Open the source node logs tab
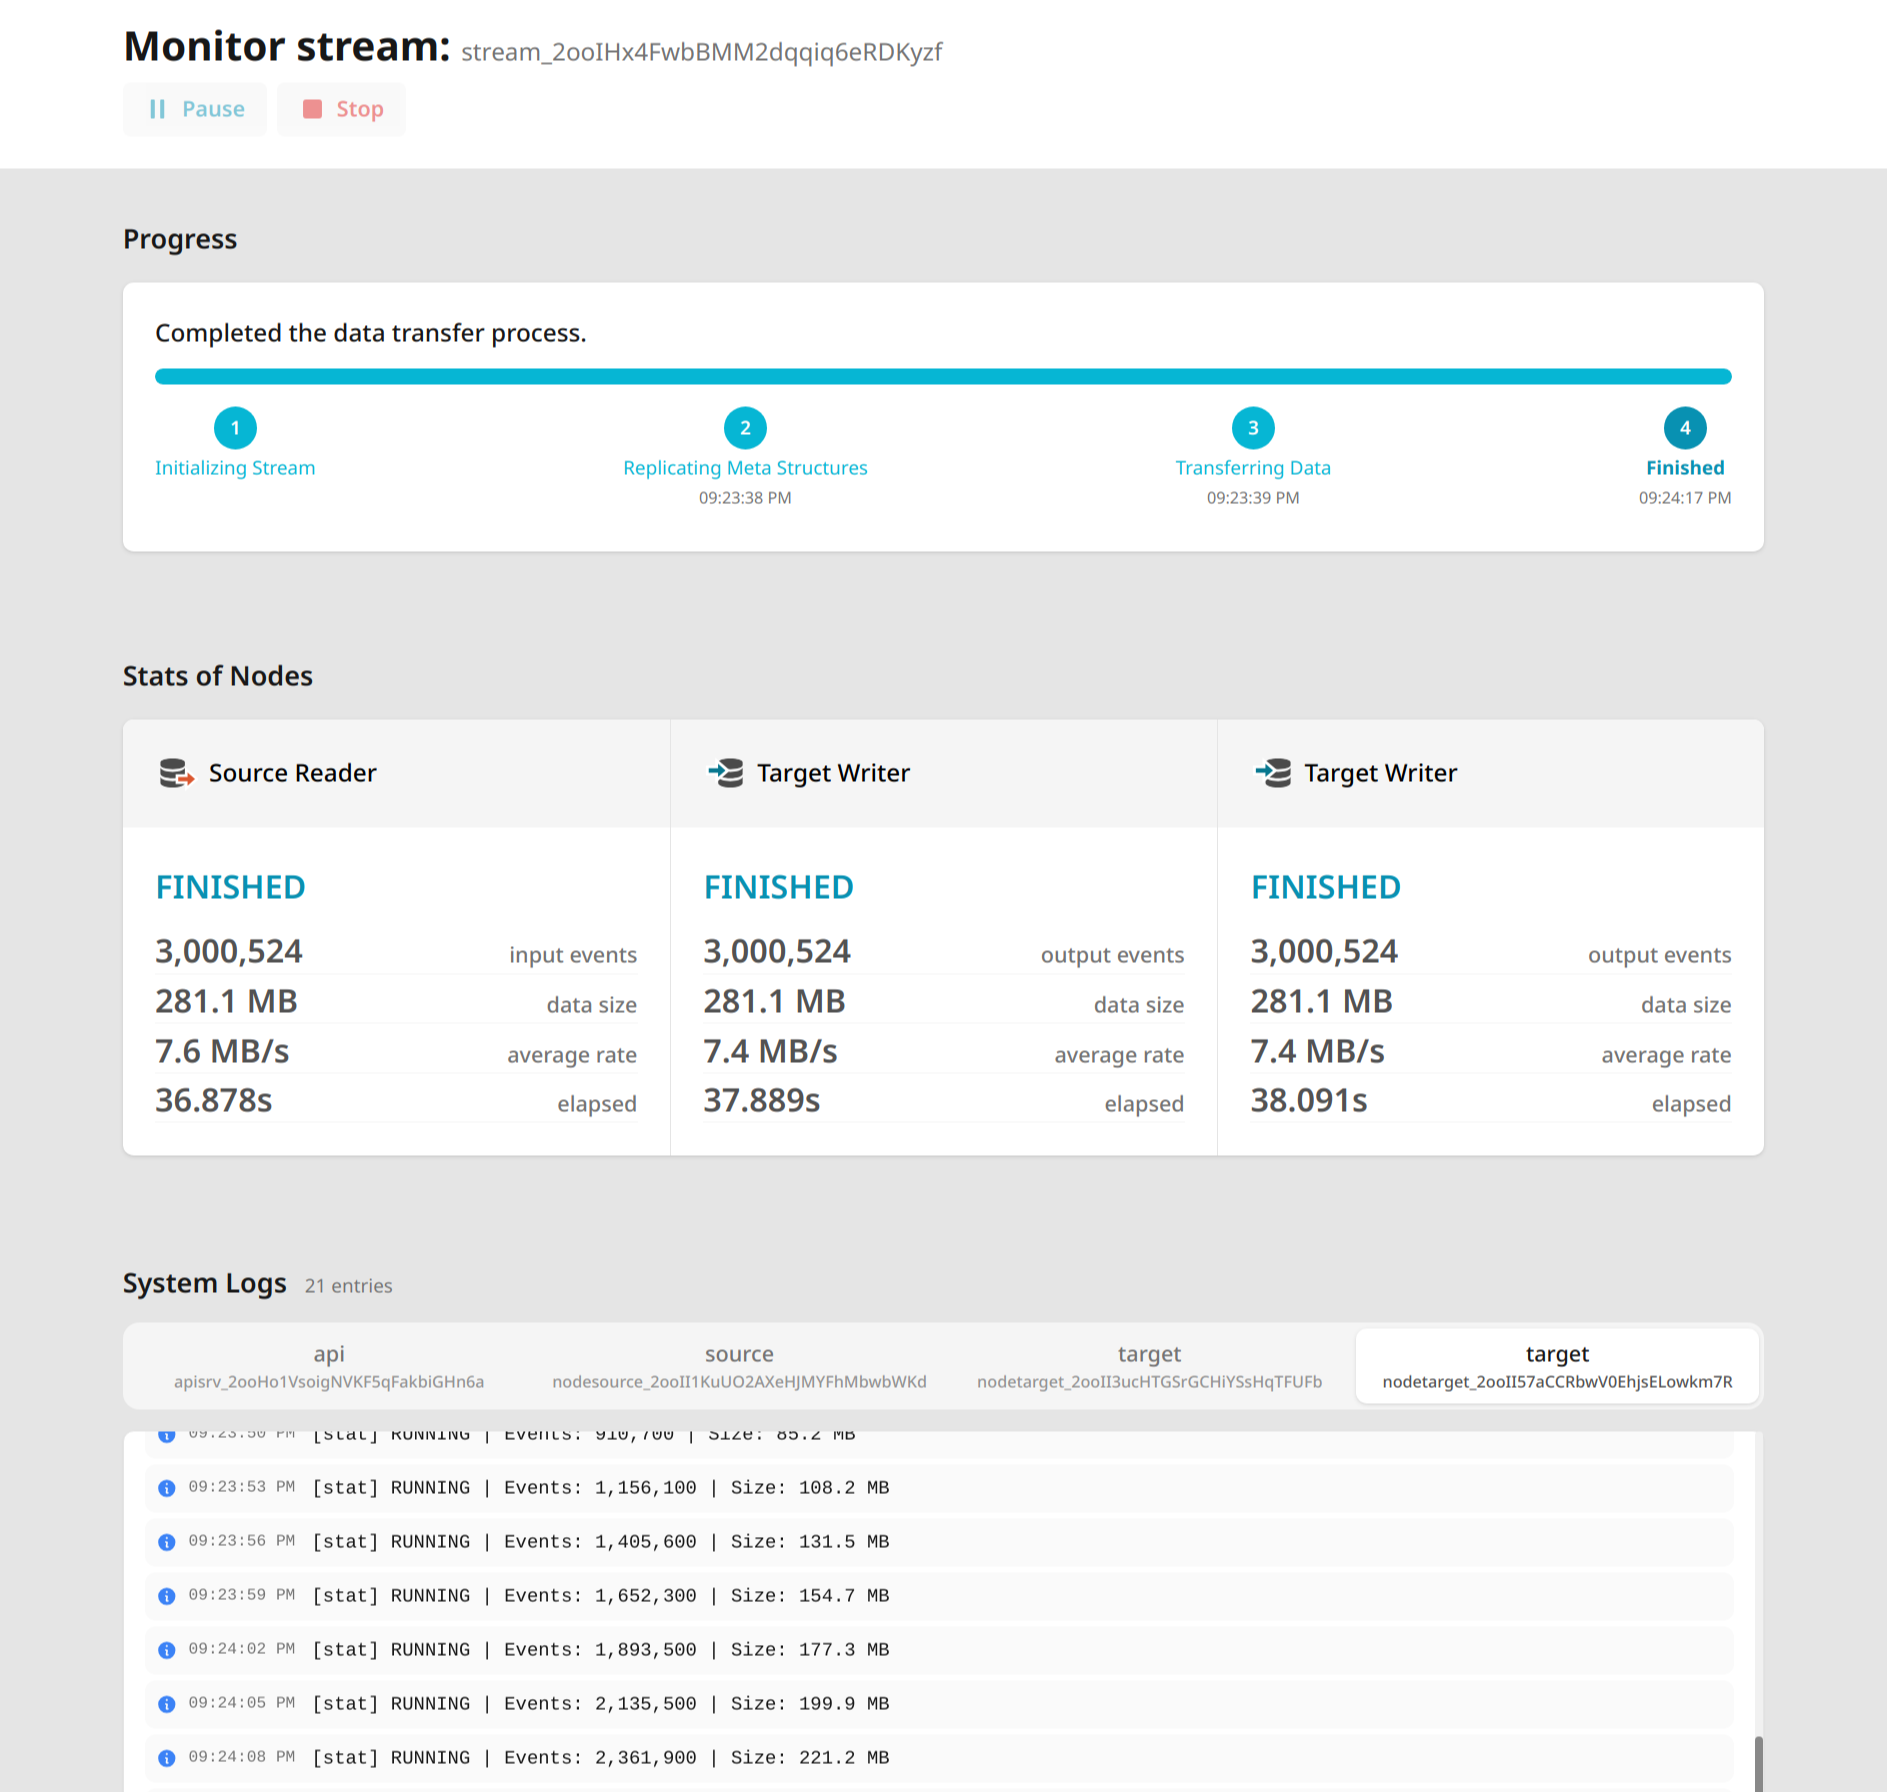1887x1792 pixels. pos(739,1365)
